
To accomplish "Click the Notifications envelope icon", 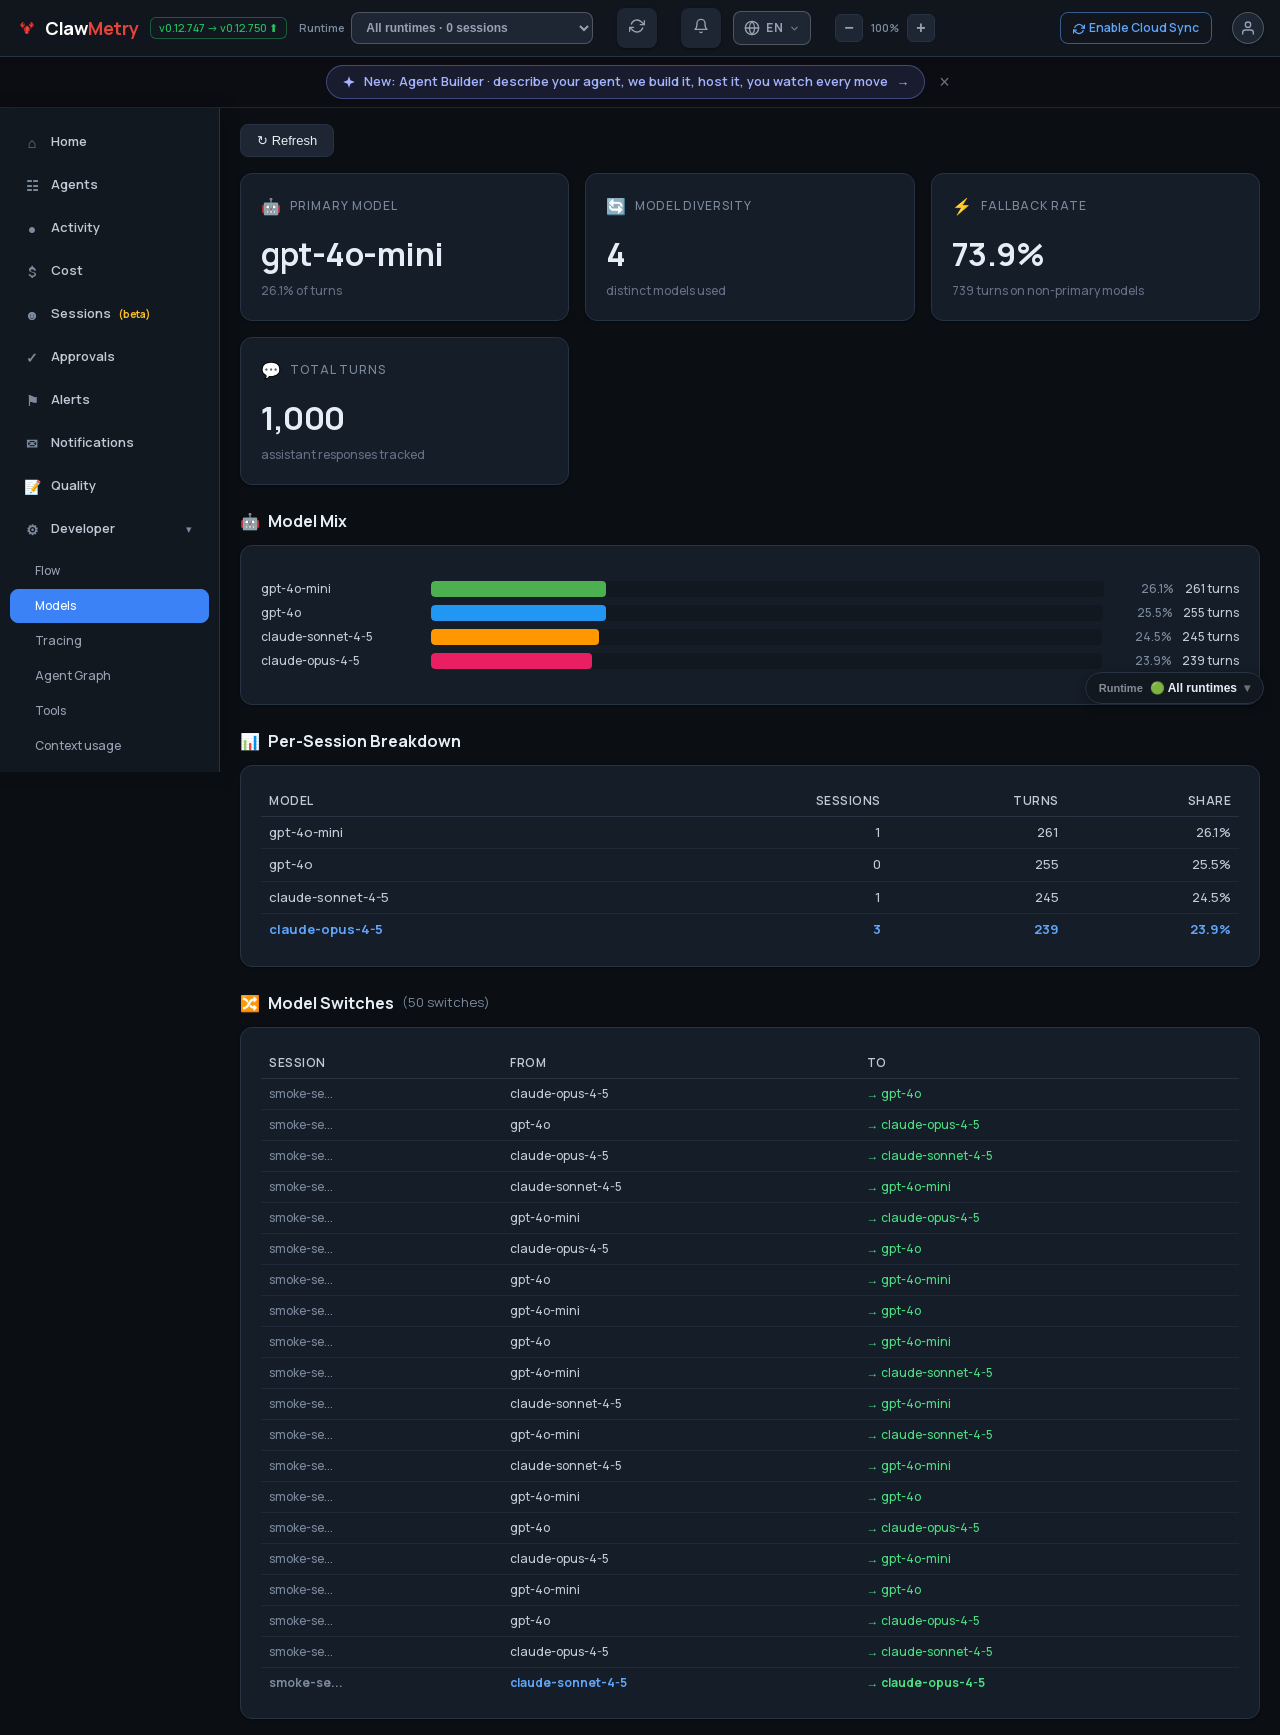I will click(x=32, y=444).
